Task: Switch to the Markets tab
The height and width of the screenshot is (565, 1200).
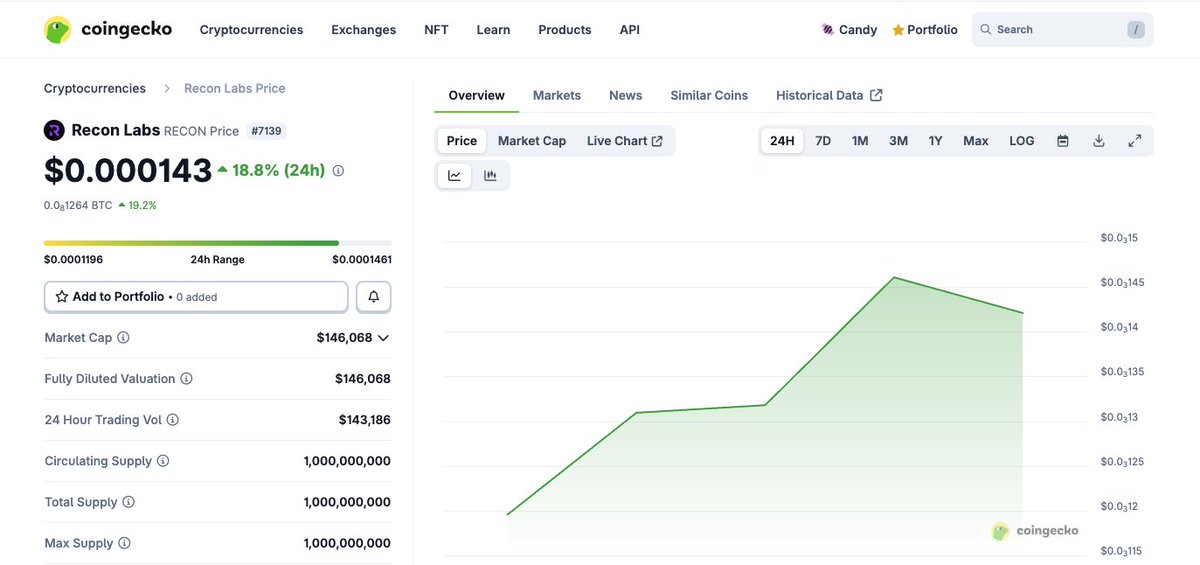Action: [557, 95]
